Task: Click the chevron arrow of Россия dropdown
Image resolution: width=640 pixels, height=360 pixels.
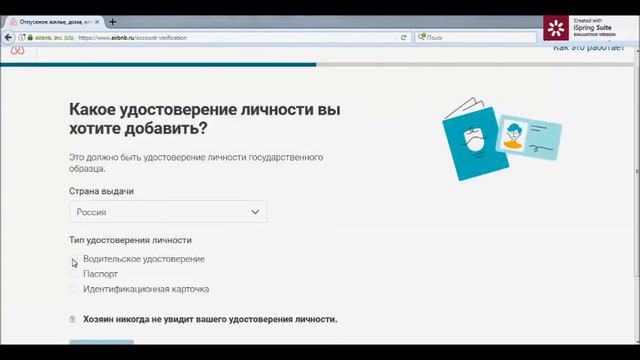Action: tap(255, 212)
